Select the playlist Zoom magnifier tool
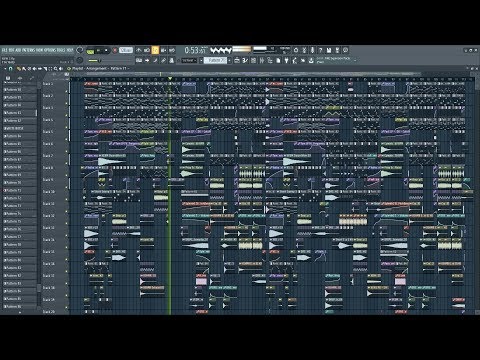480x360 pixels. pos(56,68)
